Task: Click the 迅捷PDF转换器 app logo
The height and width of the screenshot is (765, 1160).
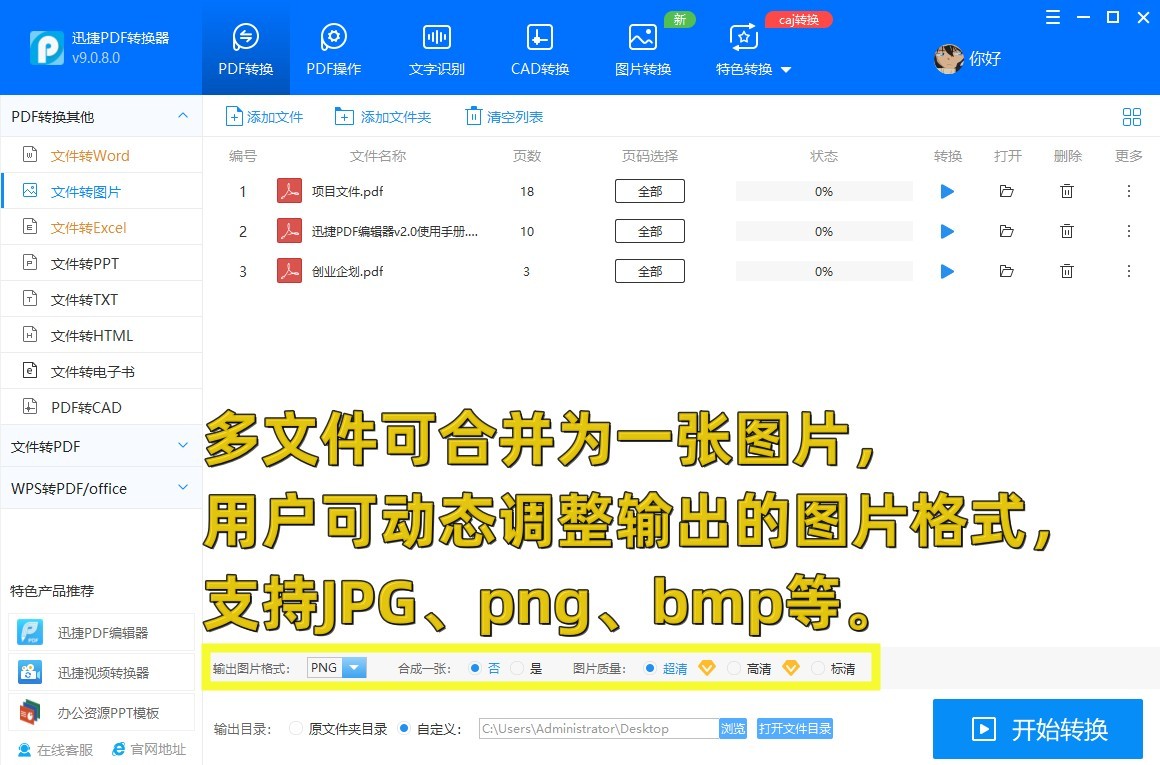Action: [x=47, y=48]
